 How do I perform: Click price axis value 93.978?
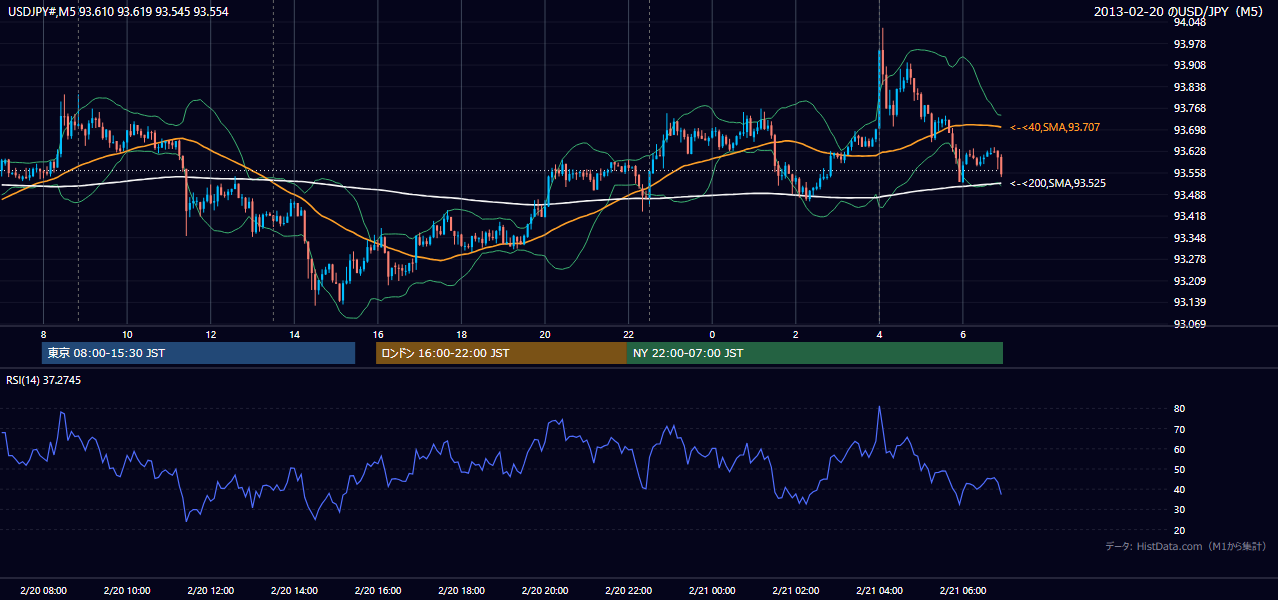pos(1190,44)
